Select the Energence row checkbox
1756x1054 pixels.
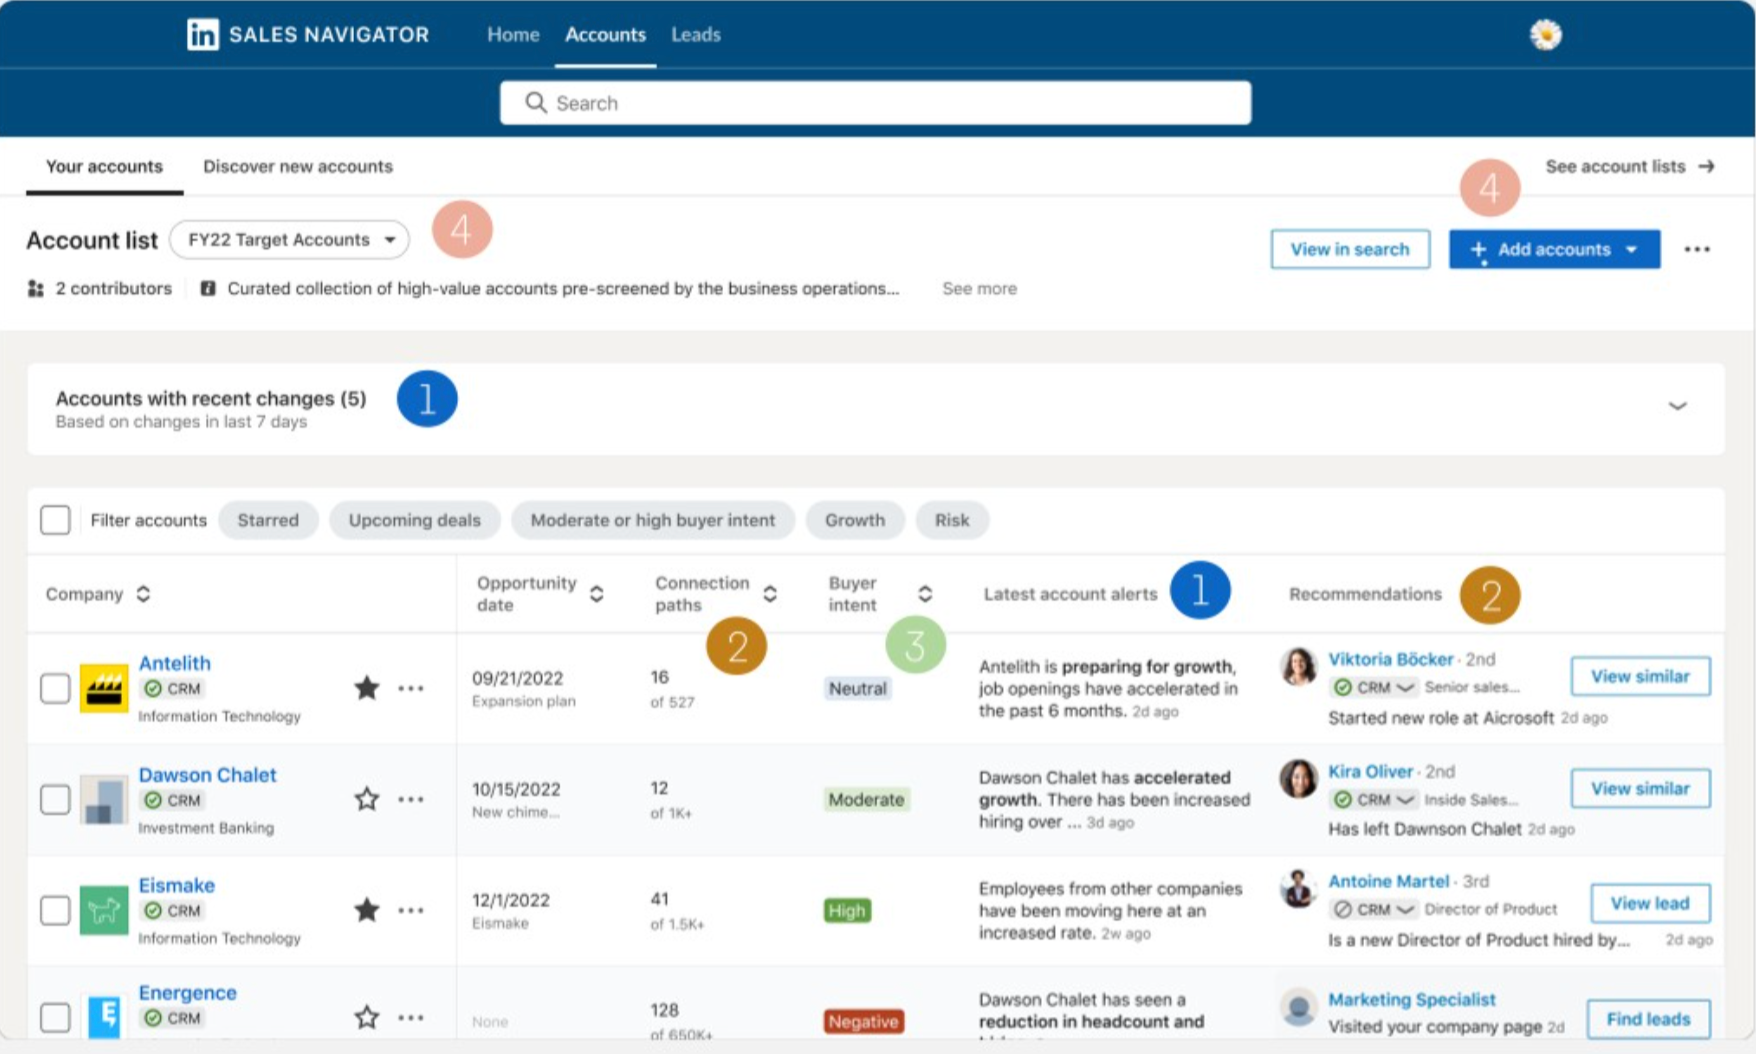pos(55,1017)
